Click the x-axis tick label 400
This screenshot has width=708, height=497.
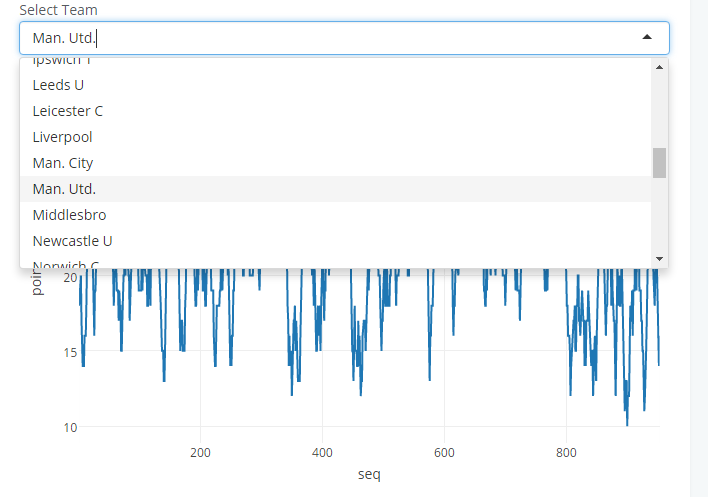tap(322, 452)
